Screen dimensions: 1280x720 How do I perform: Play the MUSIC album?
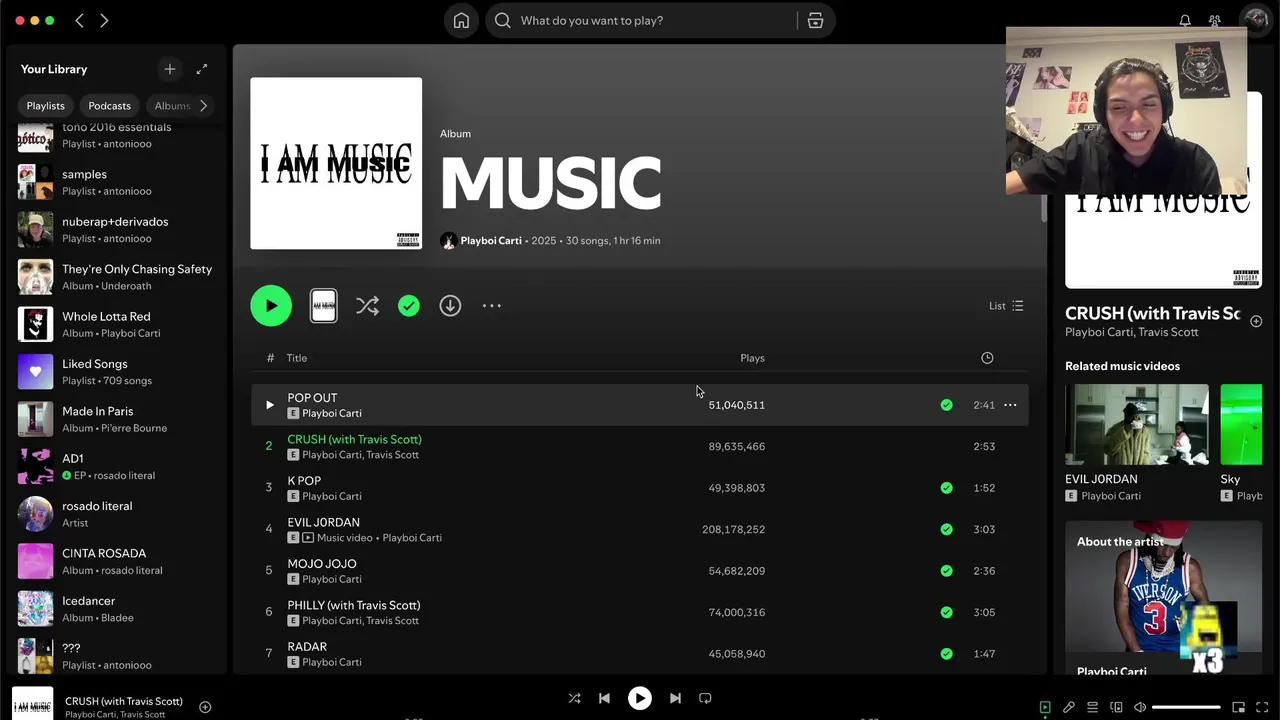(271, 306)
